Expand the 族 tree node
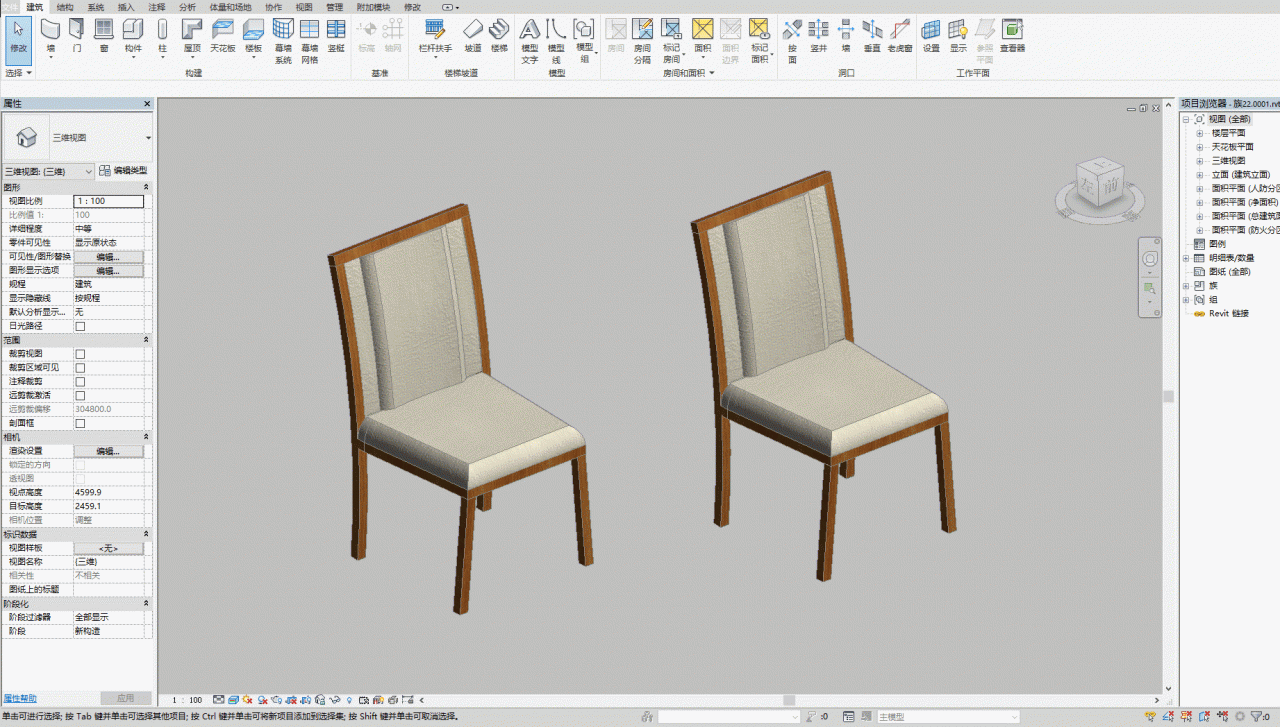The image size is (1280, 727). tap(1187, 286)
